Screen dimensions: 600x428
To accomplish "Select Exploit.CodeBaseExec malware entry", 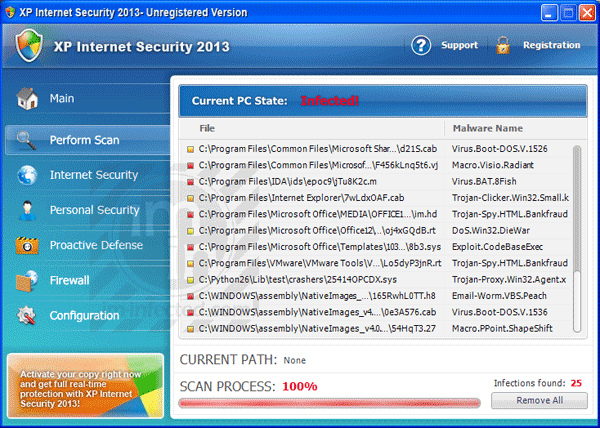I will (x=497, y=247).
